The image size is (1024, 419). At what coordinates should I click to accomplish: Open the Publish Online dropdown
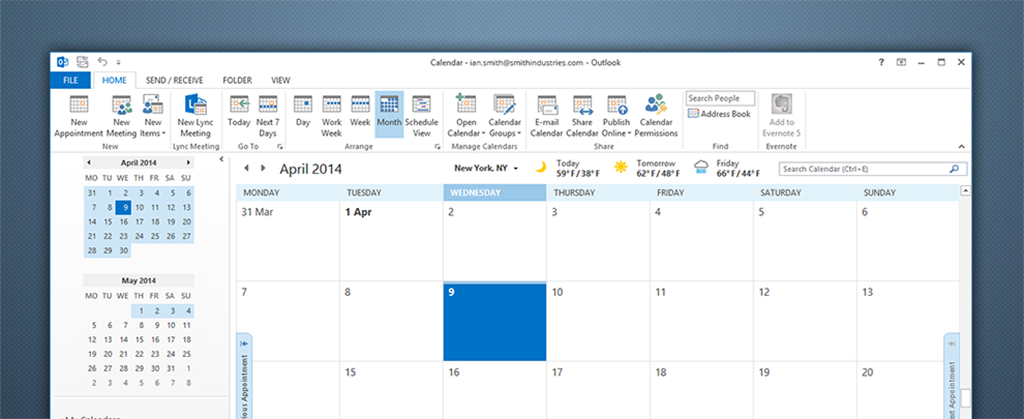click(616, 116)
